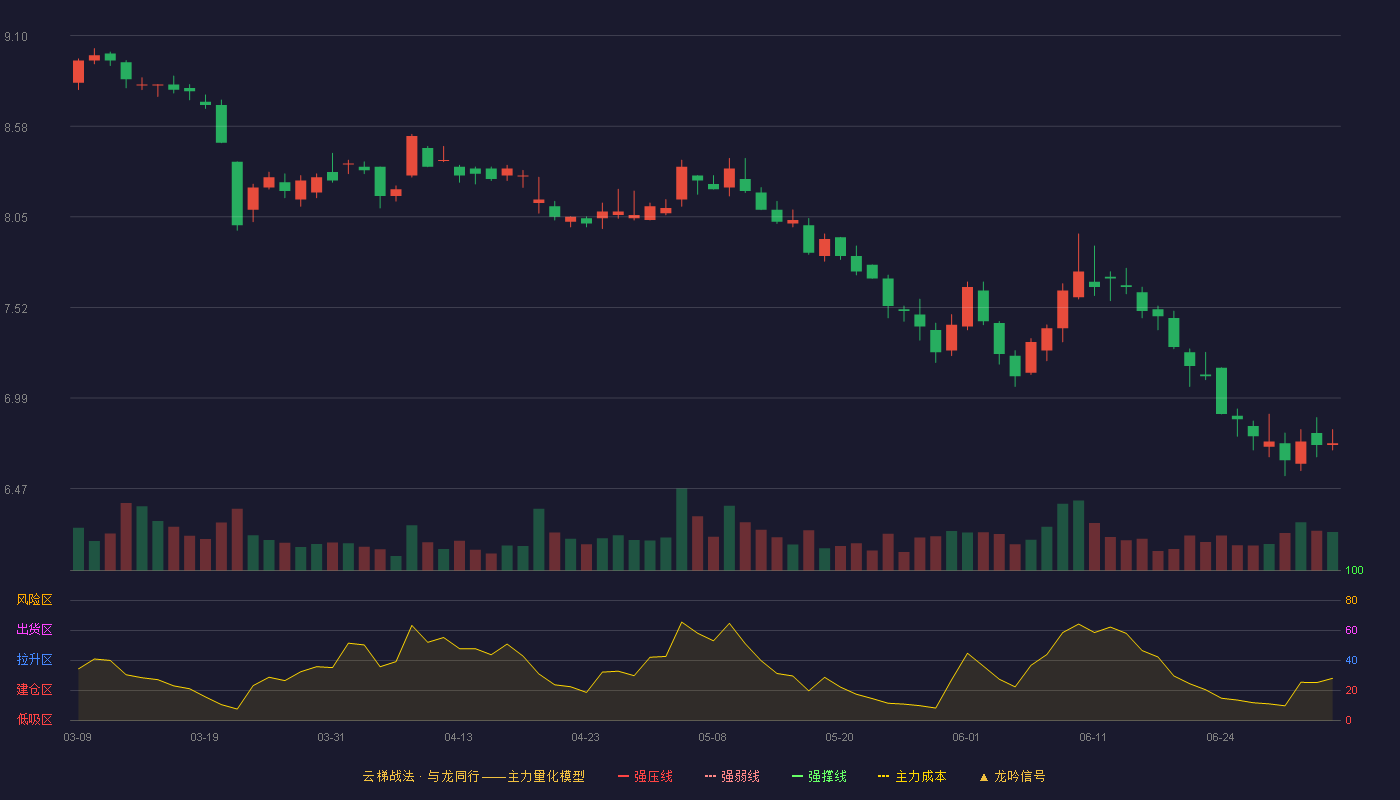
Task: Click the 03-19 date label
Action: point(204,737)
